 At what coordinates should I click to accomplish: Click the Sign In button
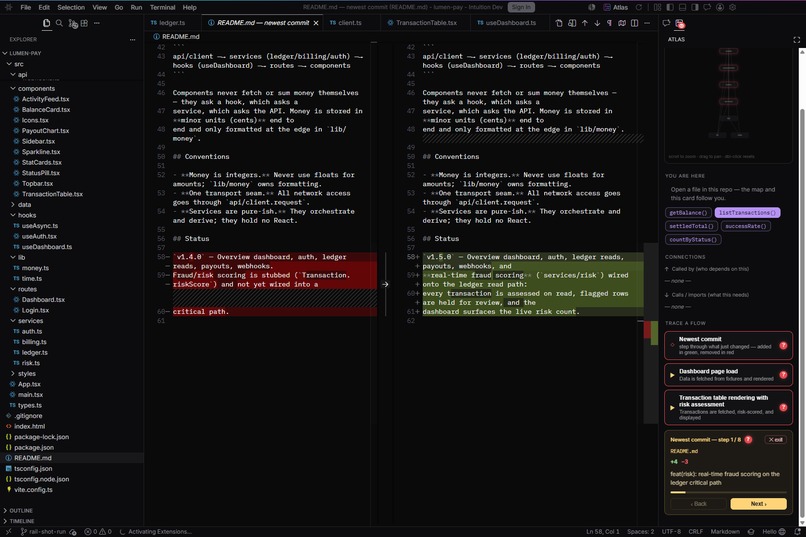click(521, 7)
